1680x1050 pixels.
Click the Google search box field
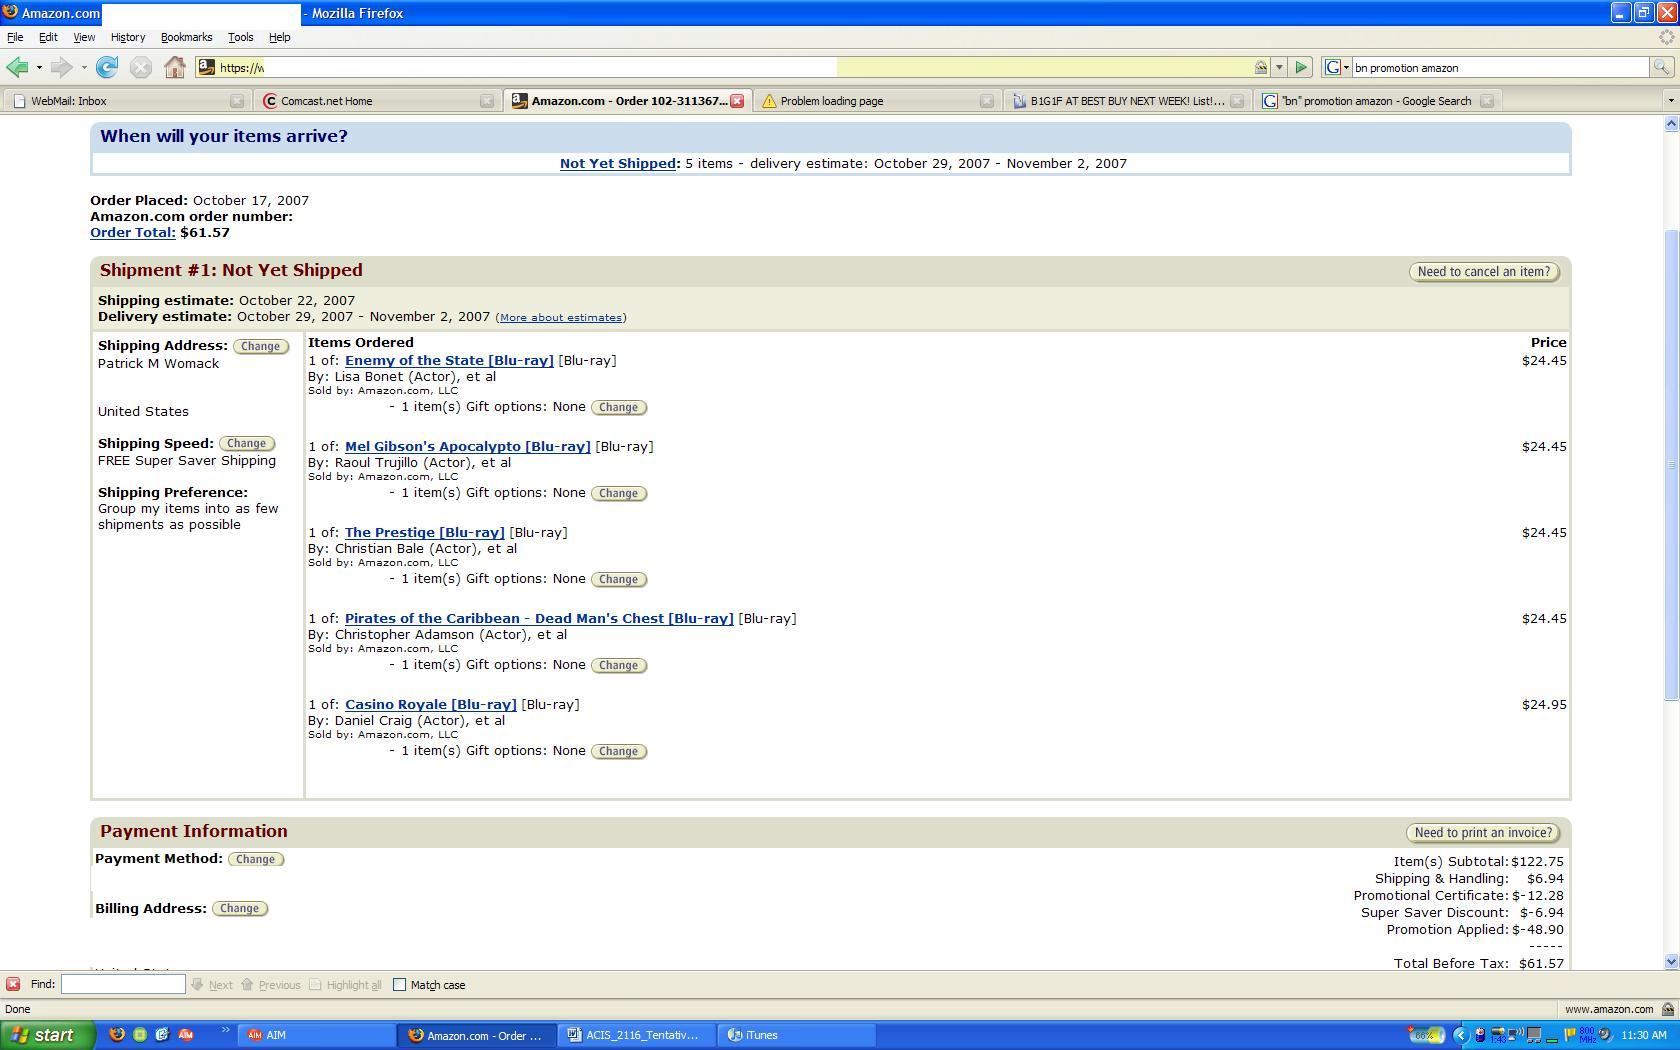(x=1499, y=67)
